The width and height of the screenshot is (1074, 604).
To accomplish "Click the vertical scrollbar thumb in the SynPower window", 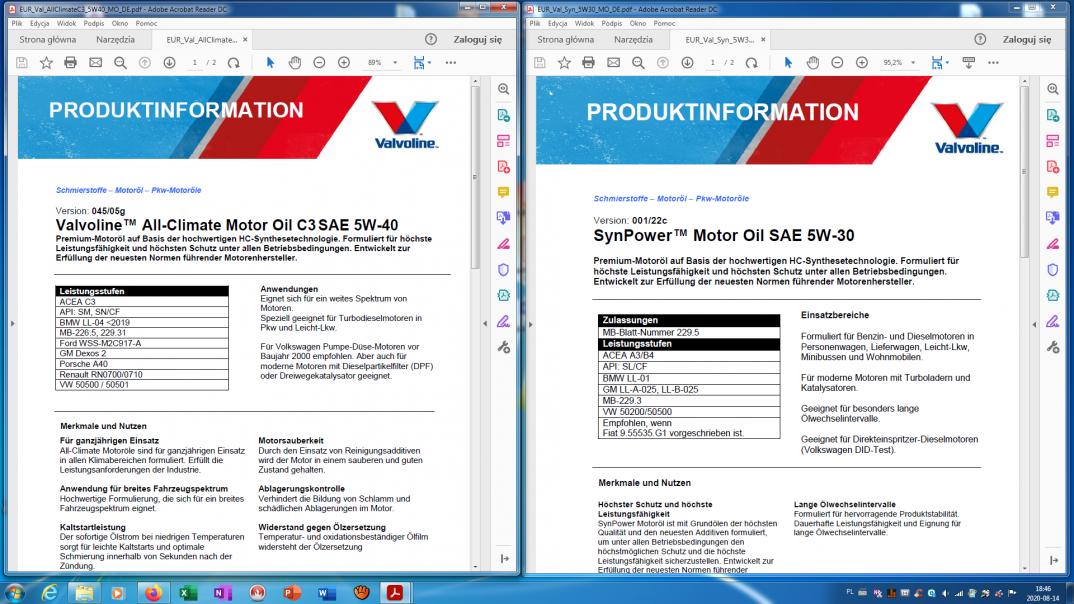I will [1025, 171].
